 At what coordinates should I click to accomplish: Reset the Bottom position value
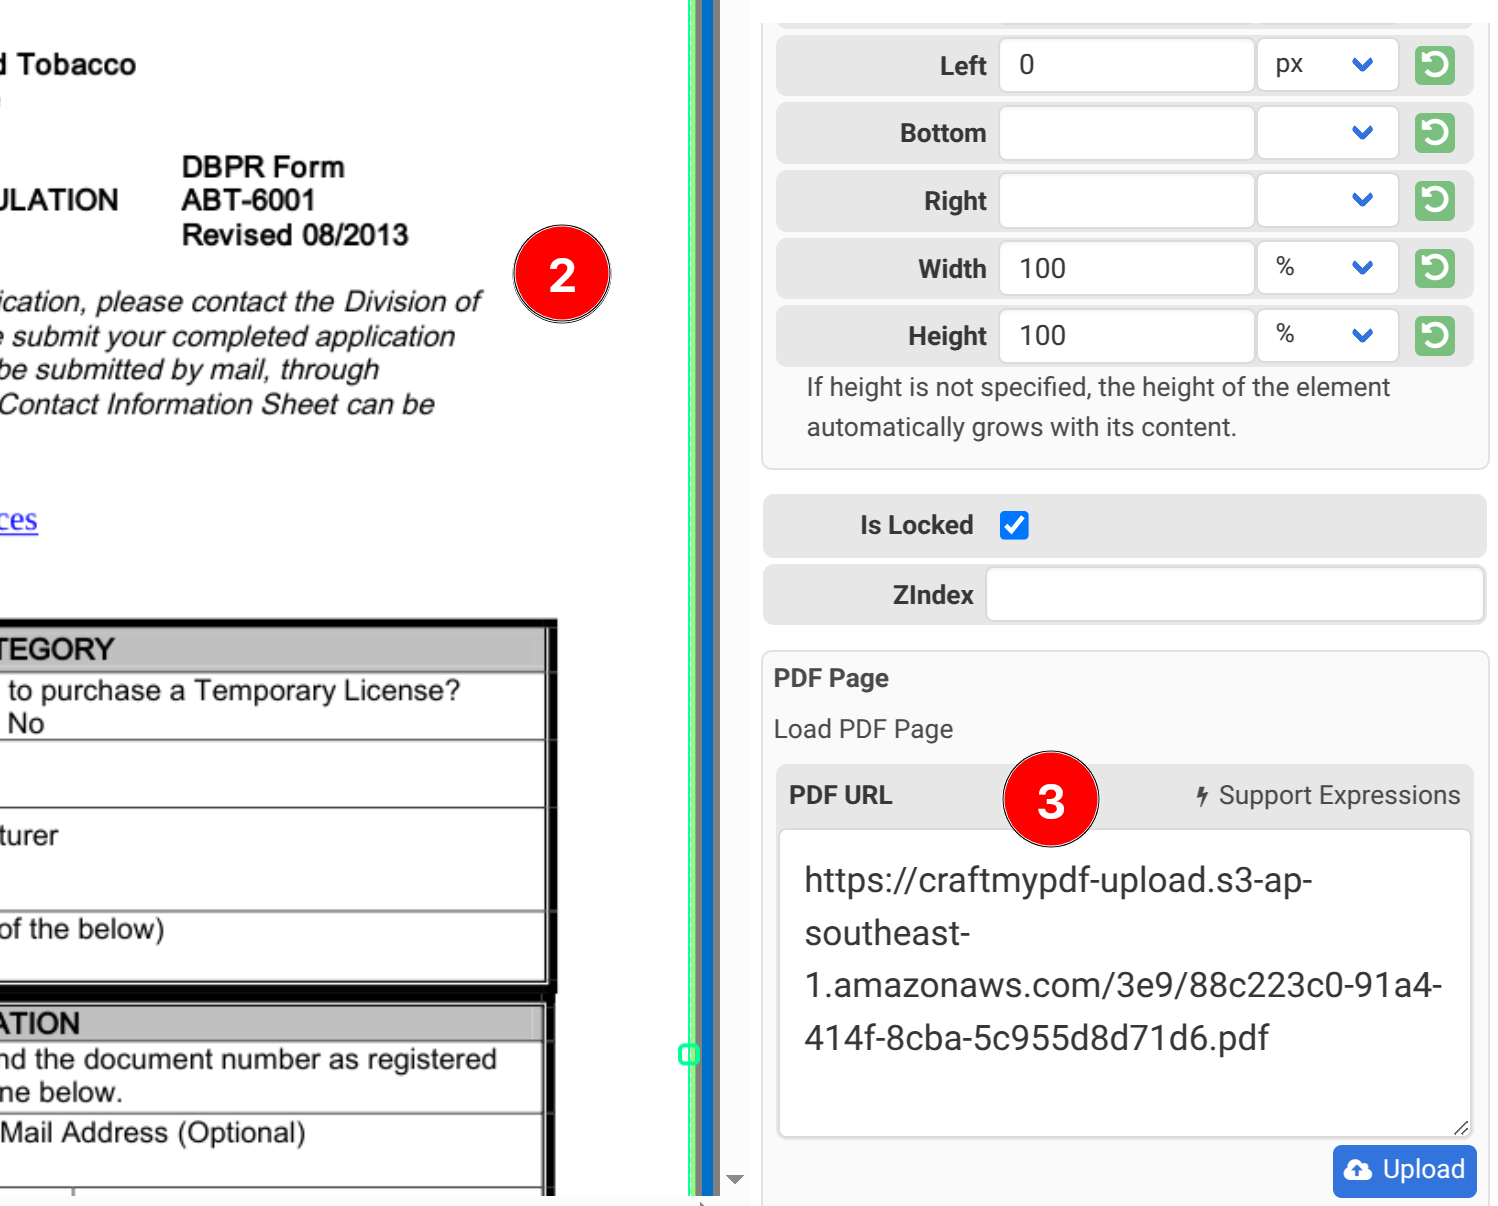tap(1434, 133)
